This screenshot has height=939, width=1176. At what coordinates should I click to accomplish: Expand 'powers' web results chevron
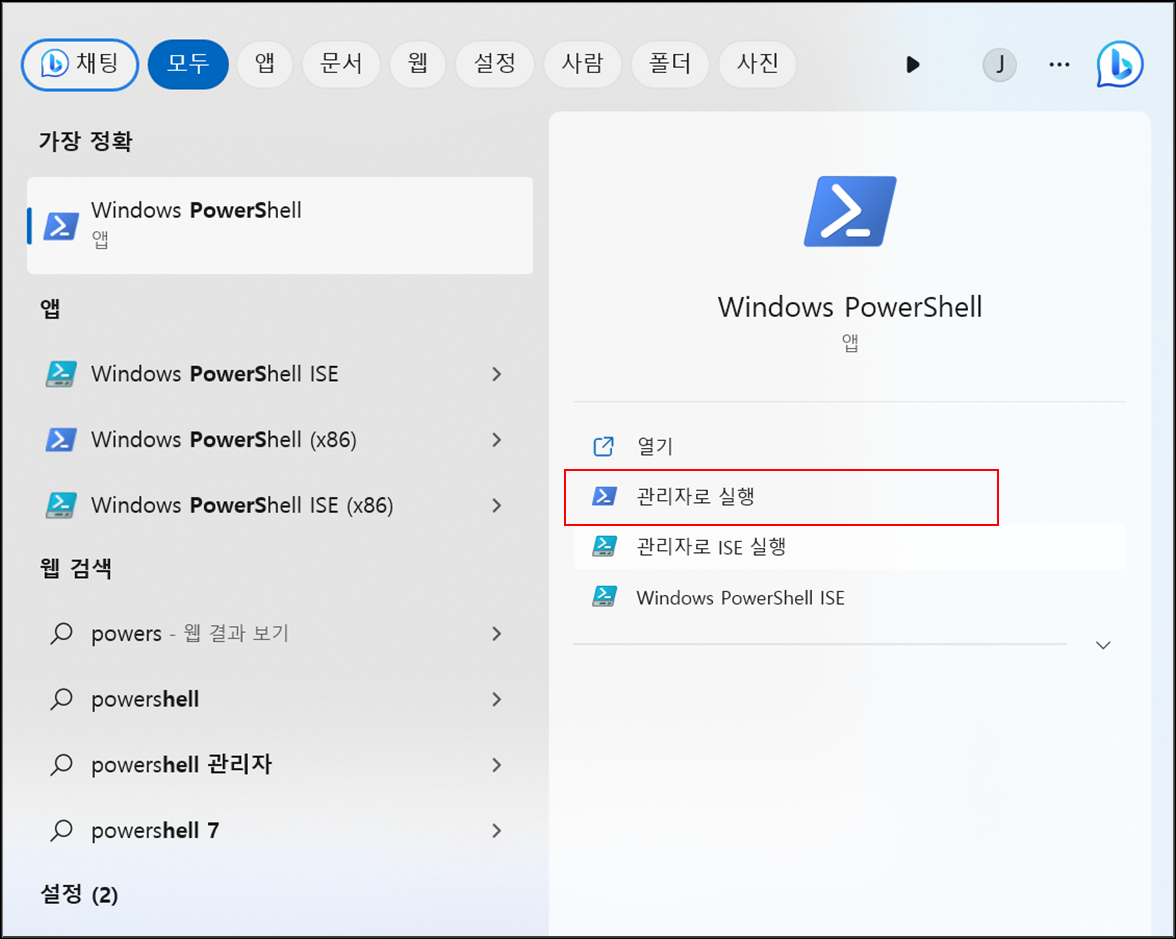point(496,634)
